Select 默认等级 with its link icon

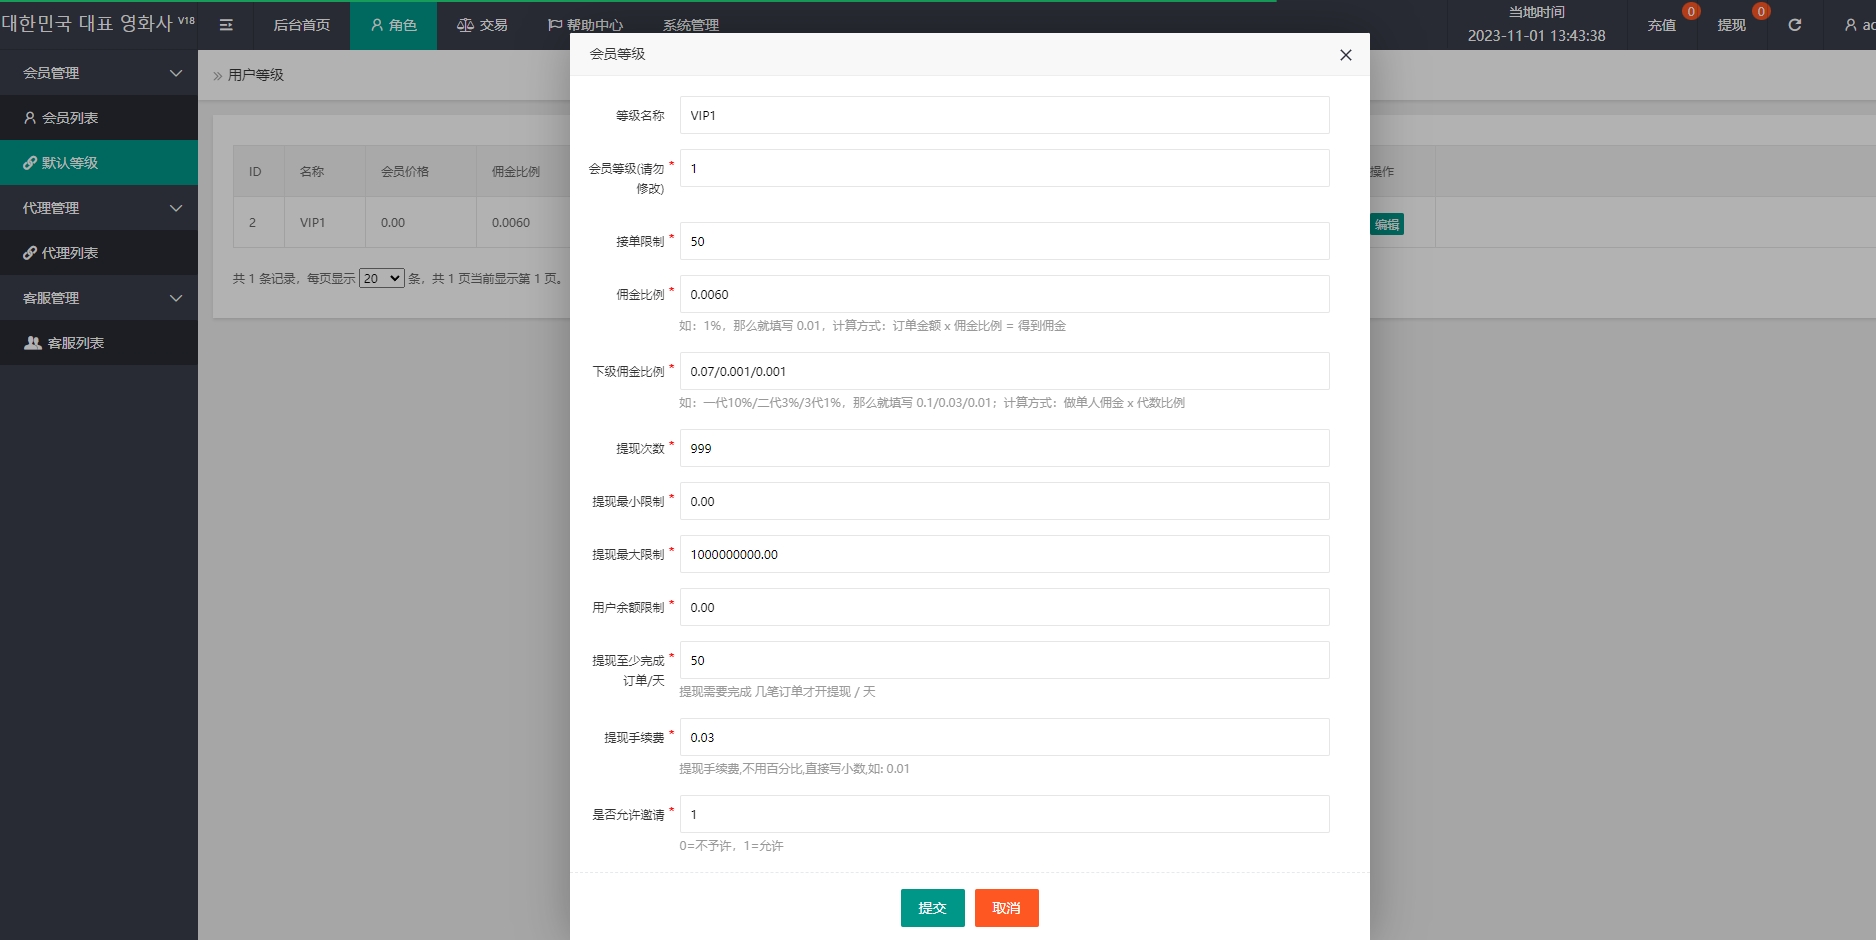coord(30,162)
